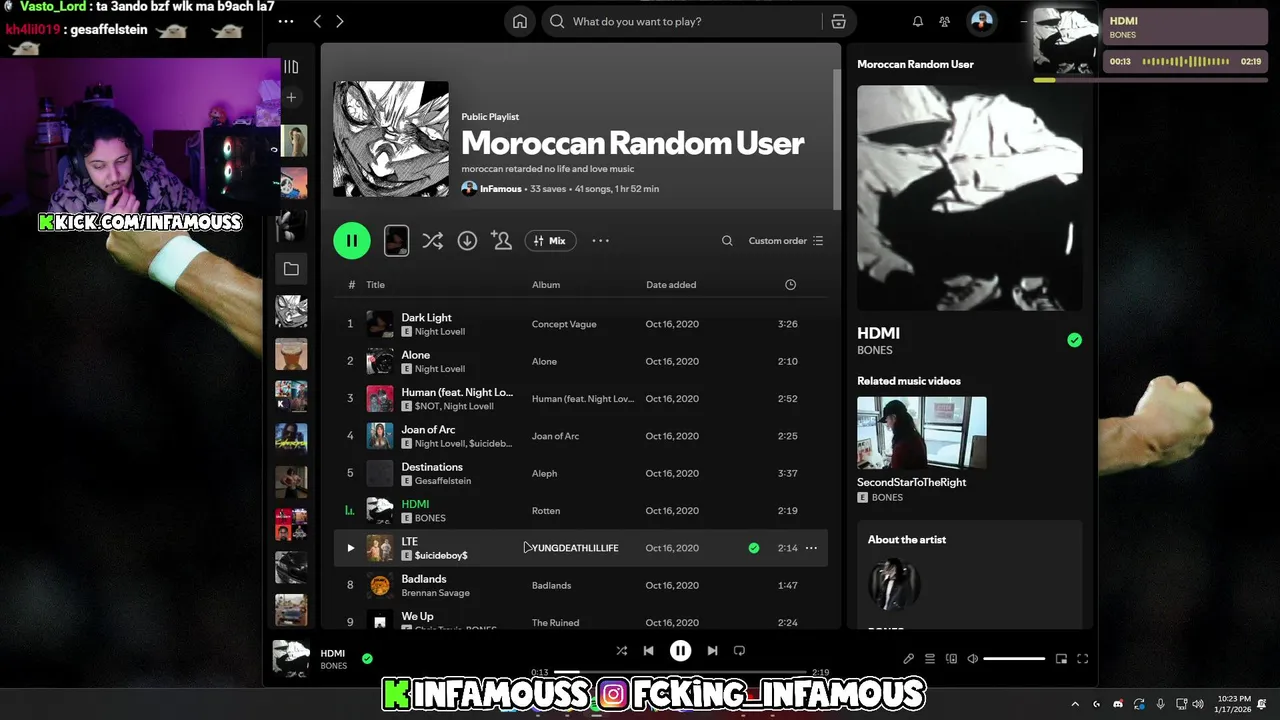Enter full screen mode

click(x=1082, y=659)
